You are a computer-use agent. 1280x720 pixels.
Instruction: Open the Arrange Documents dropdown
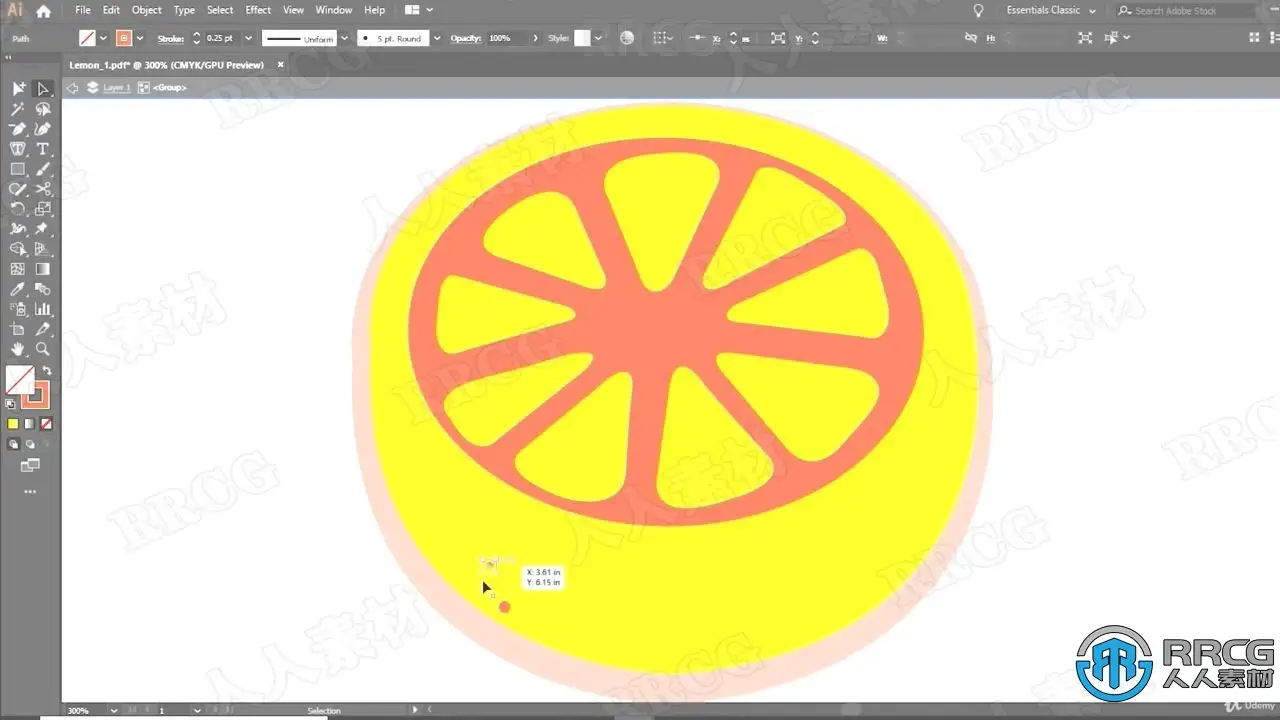point(419,10)
